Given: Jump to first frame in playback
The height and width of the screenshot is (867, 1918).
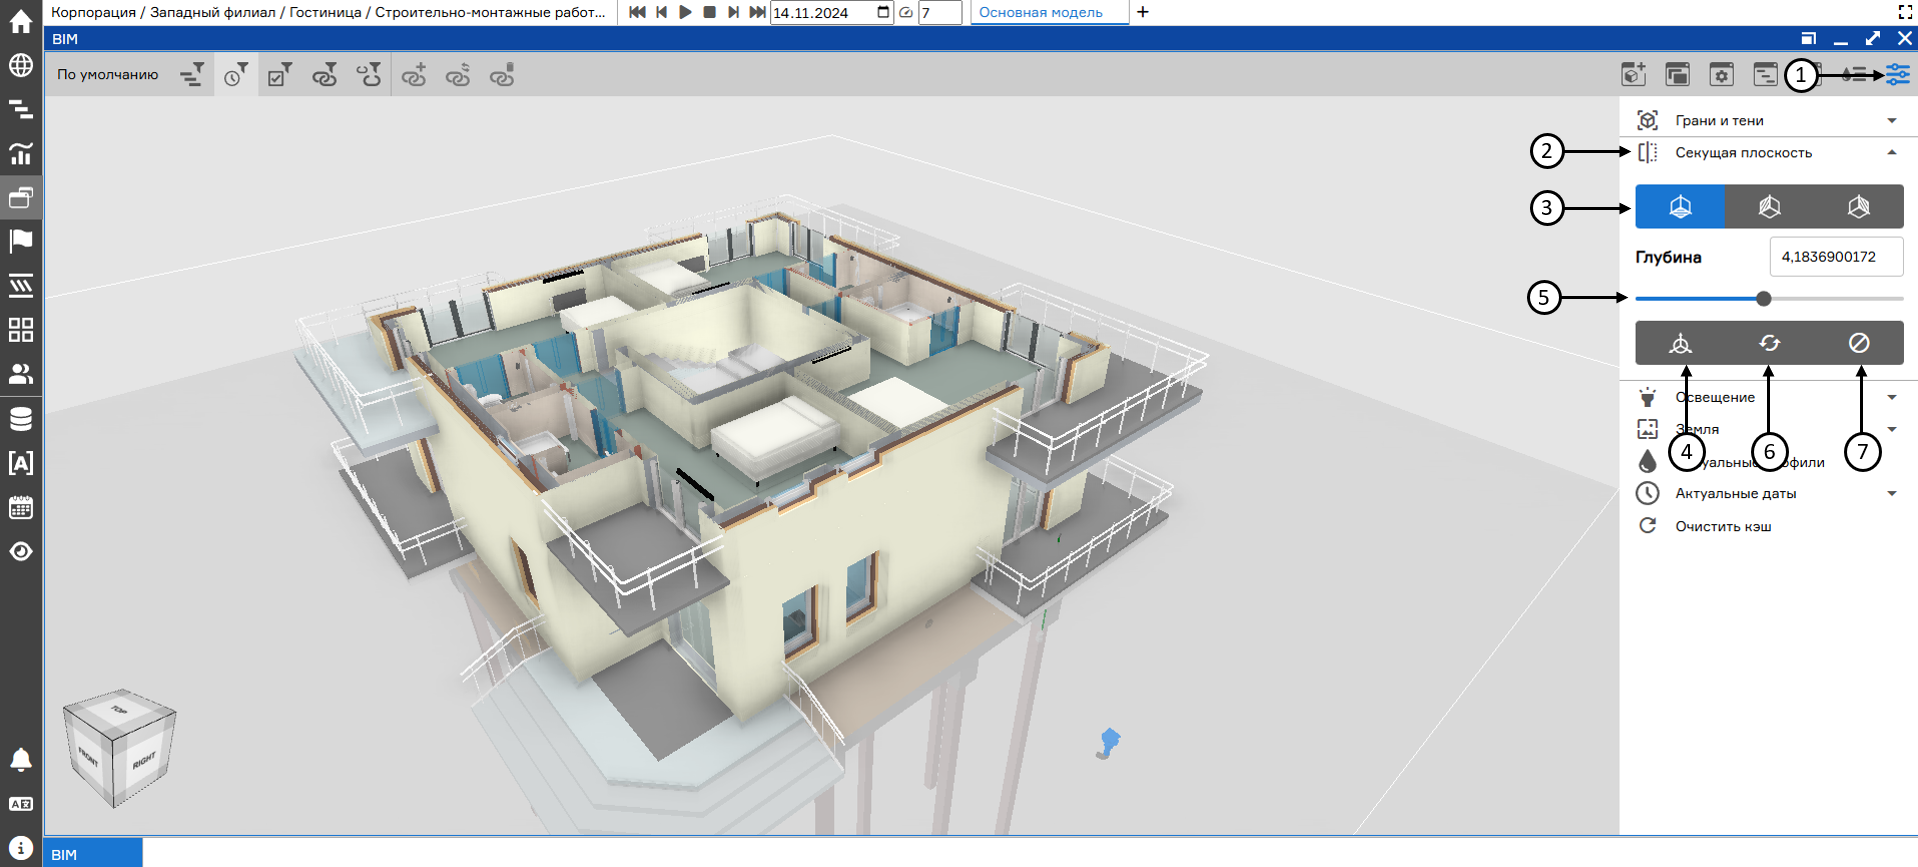Looking at the screenshot, I should (637, 12).
